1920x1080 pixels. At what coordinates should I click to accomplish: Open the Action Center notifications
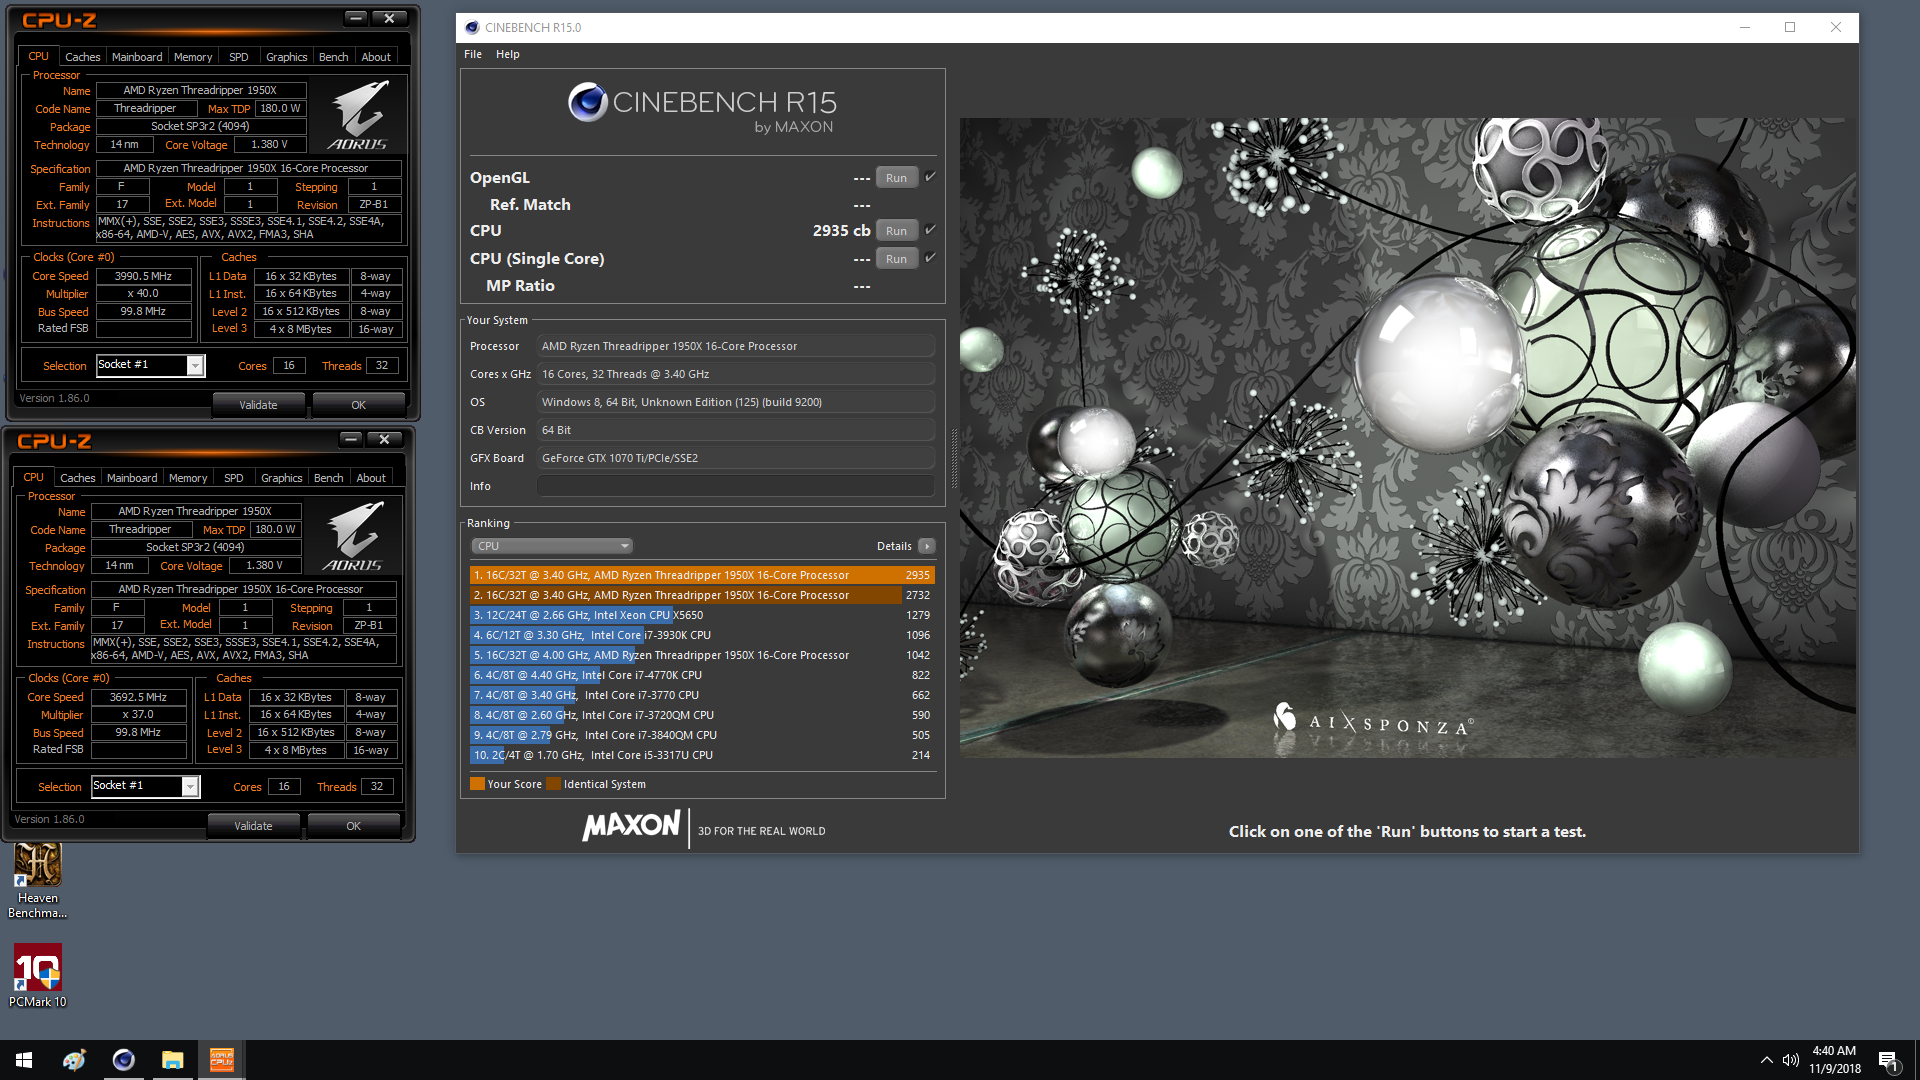point(1888,1060)
